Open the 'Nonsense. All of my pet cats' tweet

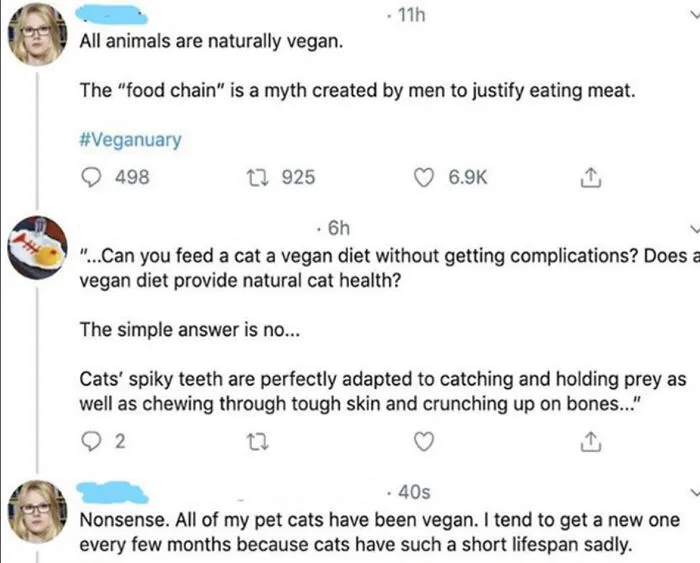click(x=379, y=532)
